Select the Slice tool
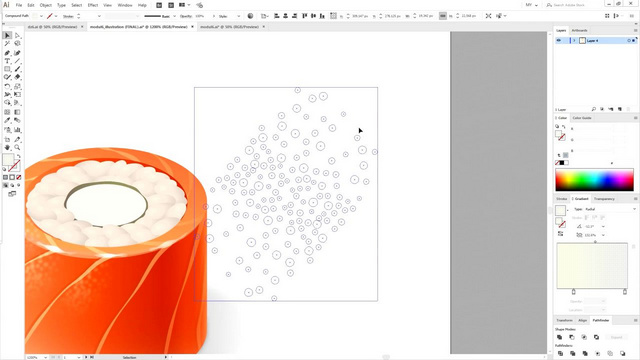This screenshot has width=640, height=360. pos(17,140)
